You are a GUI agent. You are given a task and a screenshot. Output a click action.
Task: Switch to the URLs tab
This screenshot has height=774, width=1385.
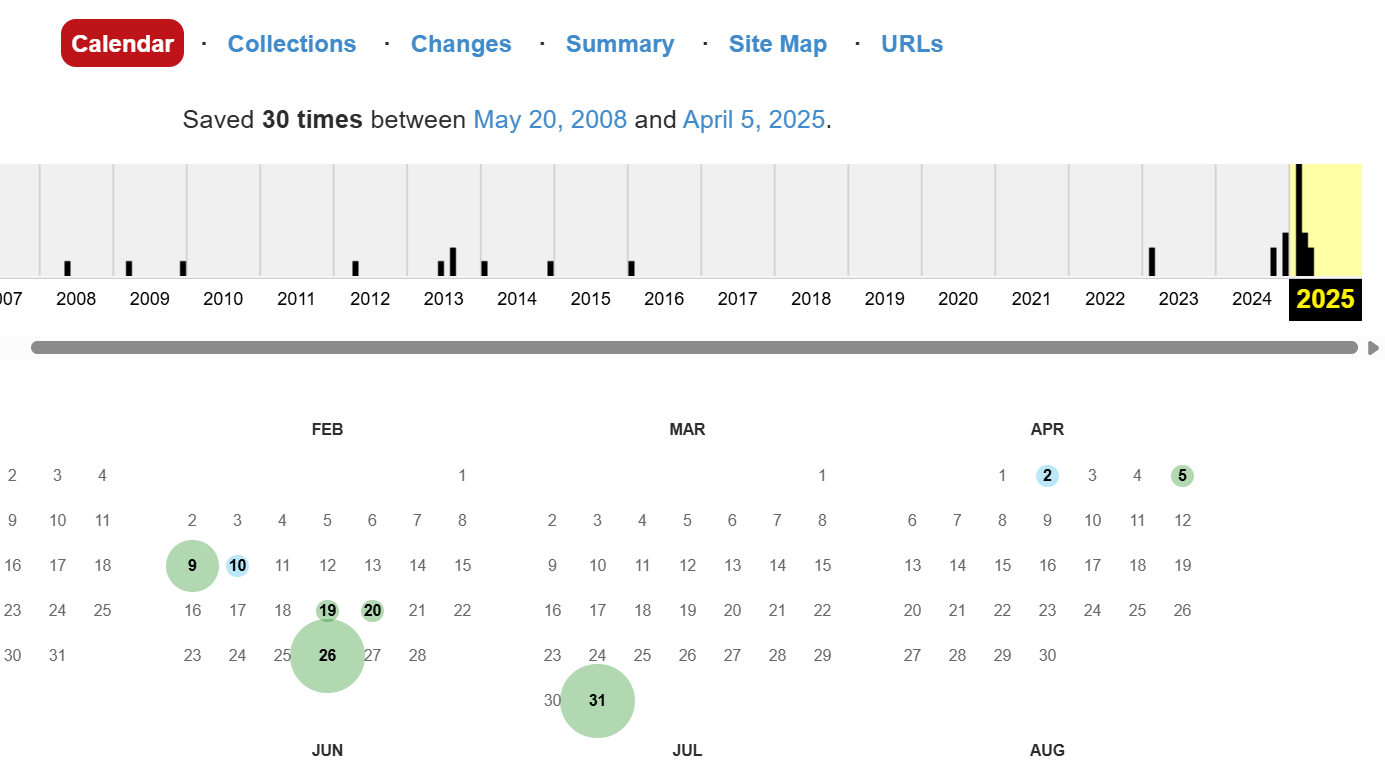point(912,44)
